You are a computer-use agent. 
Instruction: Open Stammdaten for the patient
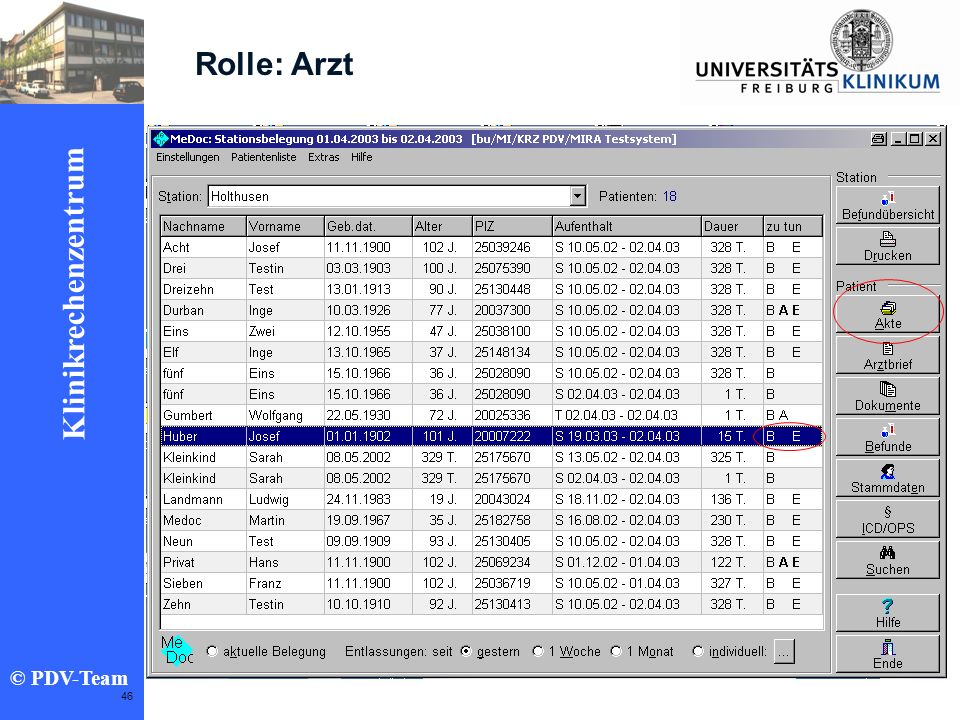click(887, 479)
